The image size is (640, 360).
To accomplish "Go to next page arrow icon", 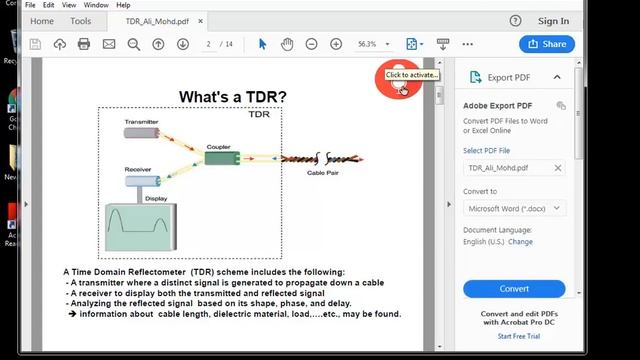I will pos(183,44).
